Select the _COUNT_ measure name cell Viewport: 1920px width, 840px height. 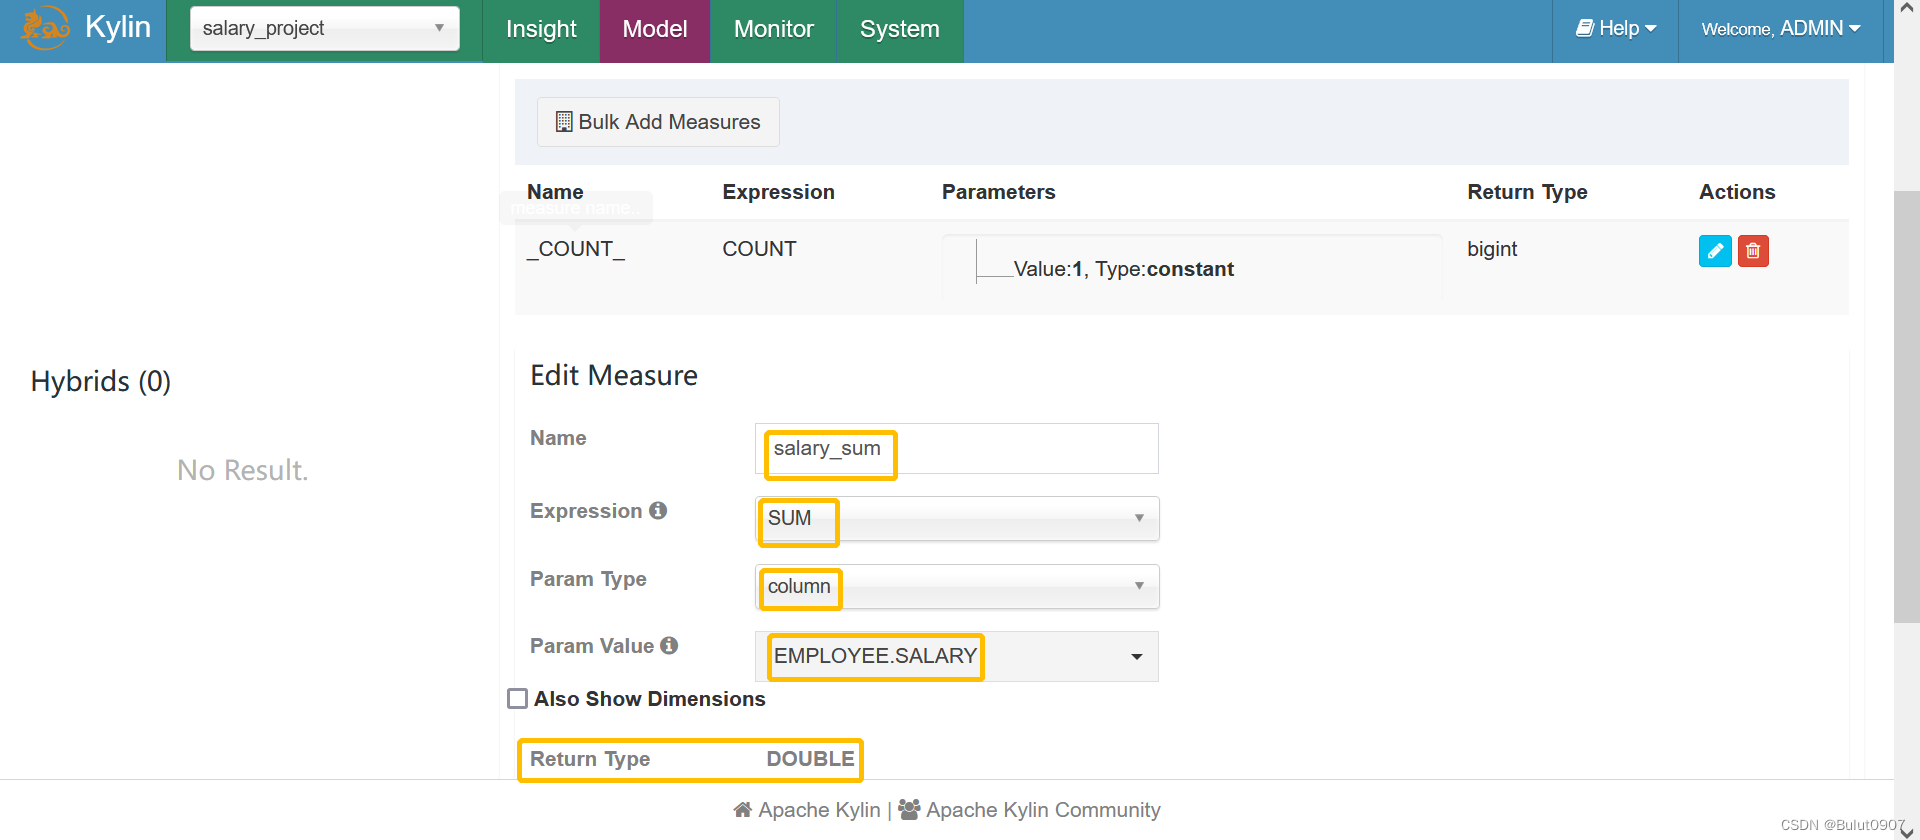coord(576,249)
